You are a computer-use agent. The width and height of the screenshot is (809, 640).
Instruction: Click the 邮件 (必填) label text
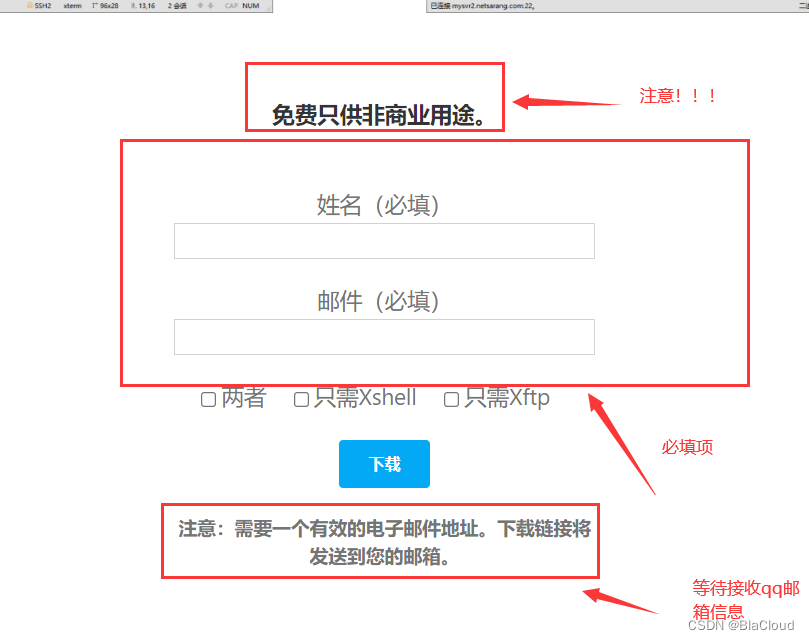tap(378, 301)
